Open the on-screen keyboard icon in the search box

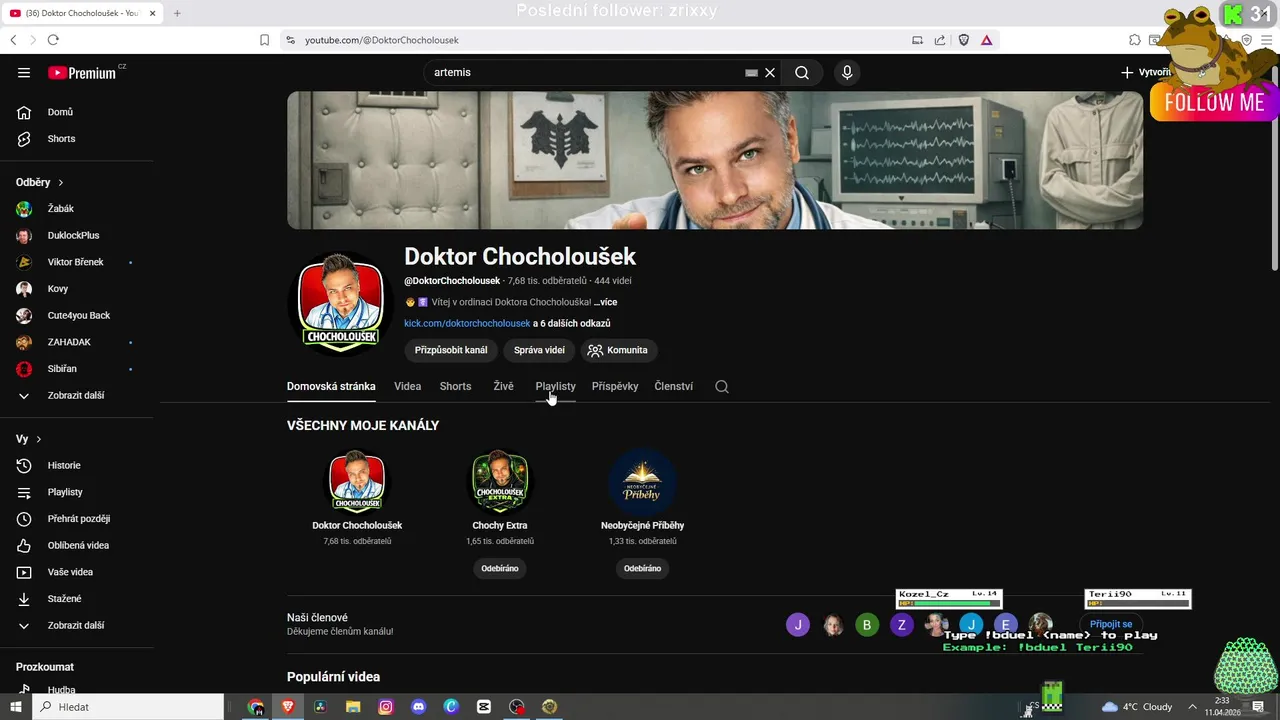pyautogui.click(x=752, y=73)
